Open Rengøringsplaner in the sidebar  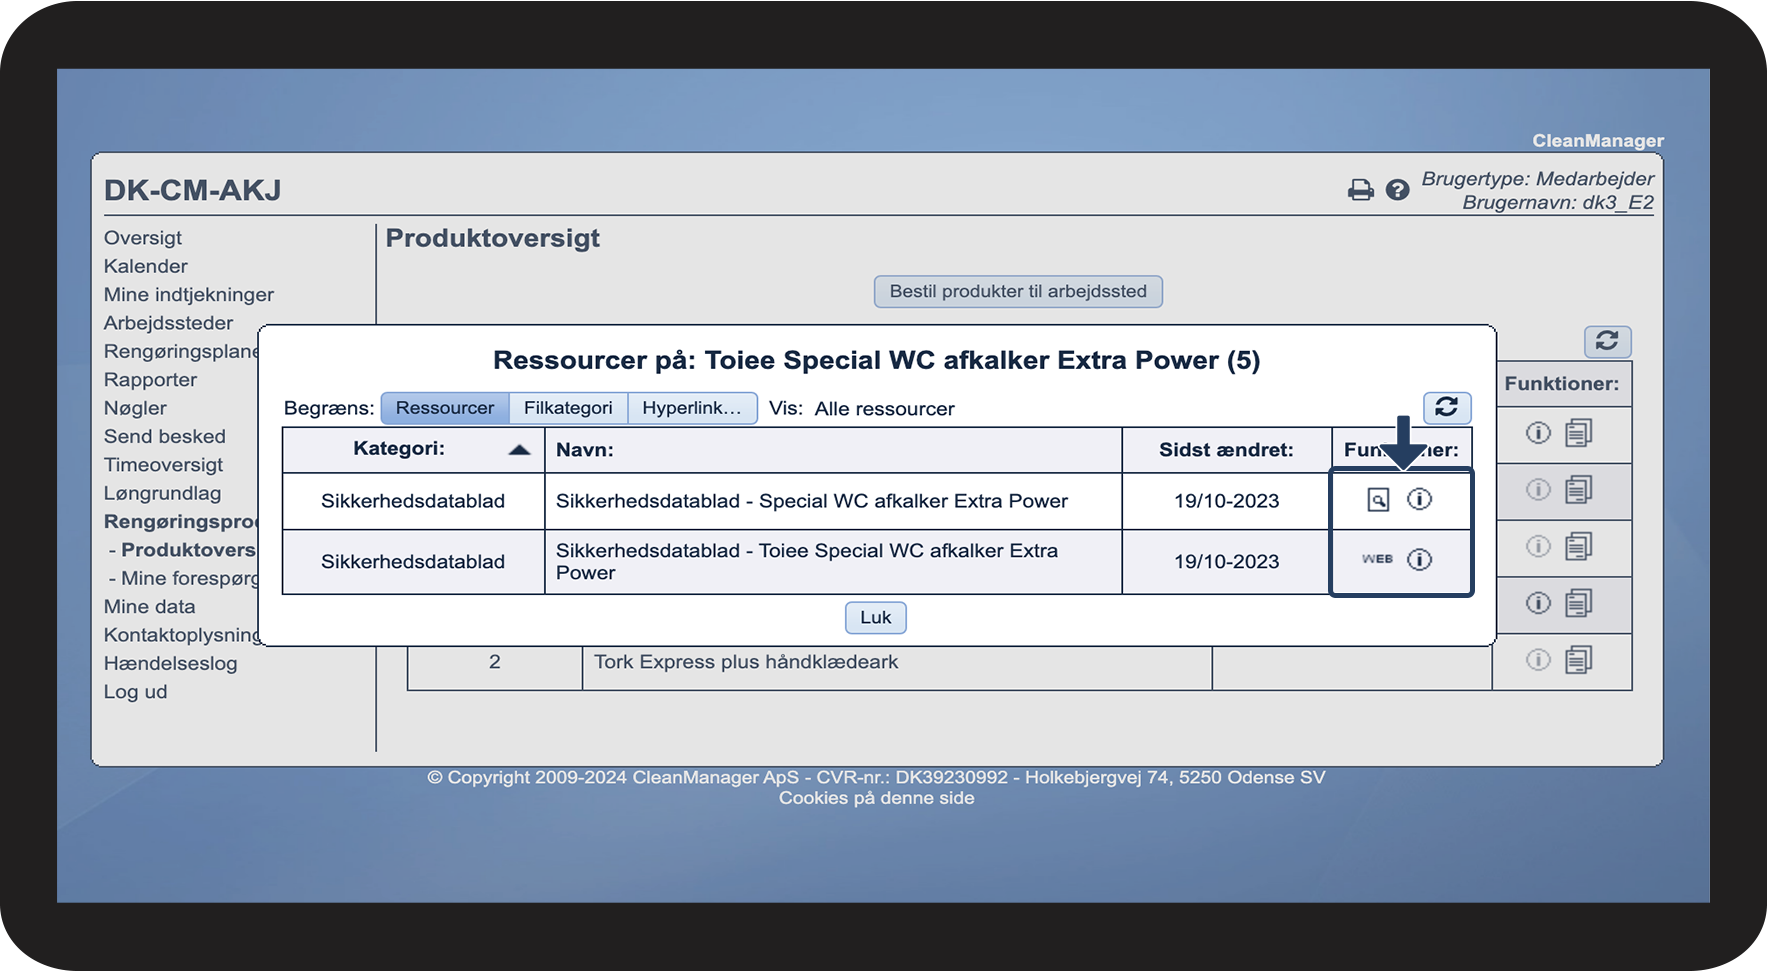tap(181, 352)
